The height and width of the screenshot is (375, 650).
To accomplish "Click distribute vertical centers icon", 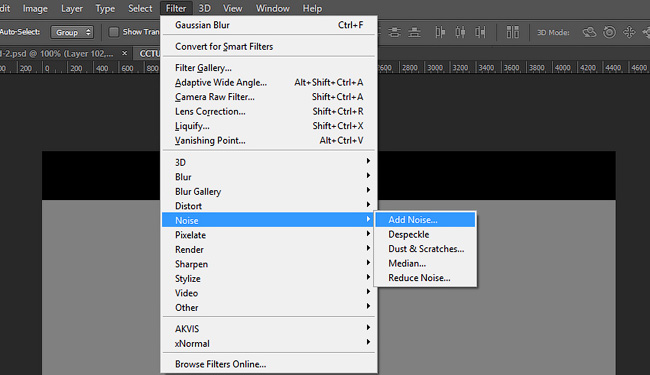I will [395, 32].
